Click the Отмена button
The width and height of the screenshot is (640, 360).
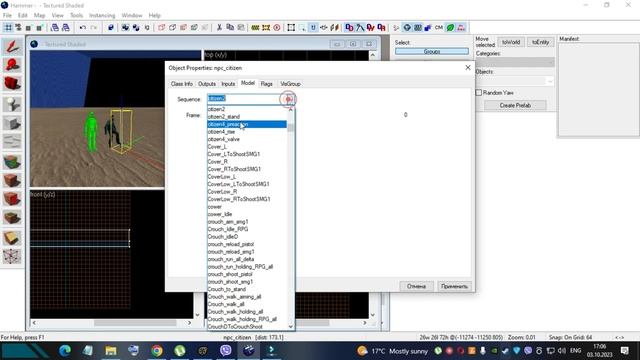click(416, 286)
